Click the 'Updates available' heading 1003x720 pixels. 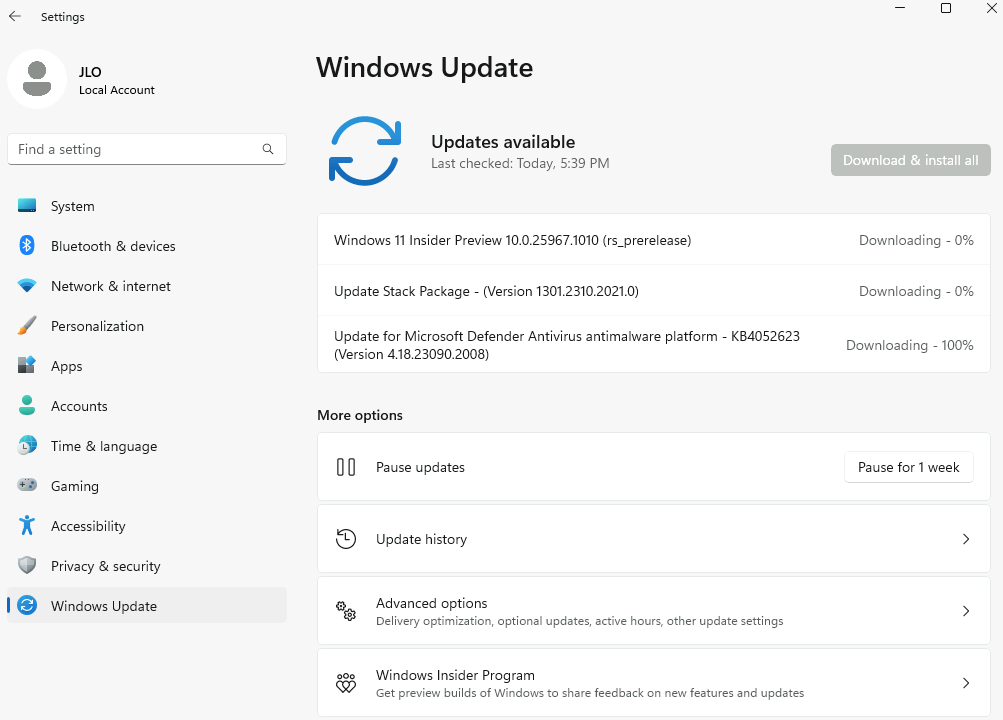tap(503, 142)
